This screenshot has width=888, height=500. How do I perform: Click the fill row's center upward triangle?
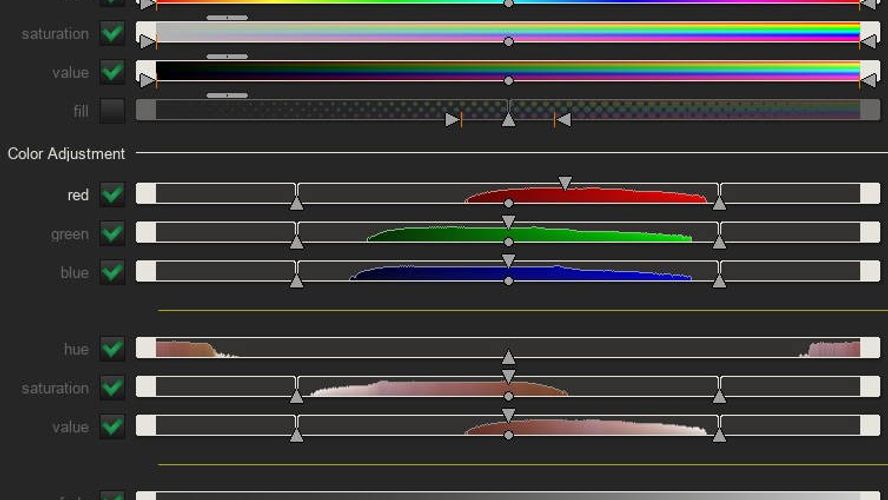[x=508, y=120]
